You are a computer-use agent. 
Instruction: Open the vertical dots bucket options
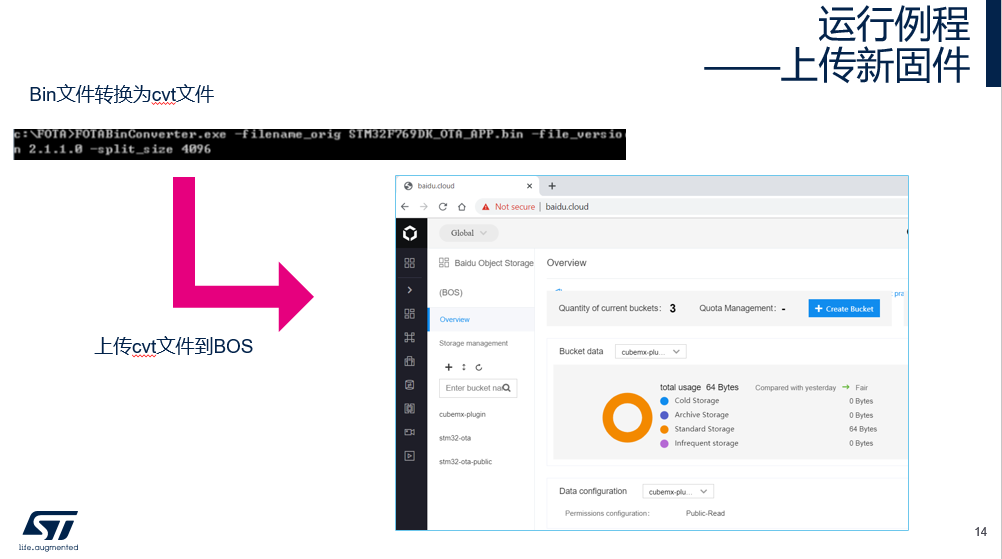(x=464, y=367)
